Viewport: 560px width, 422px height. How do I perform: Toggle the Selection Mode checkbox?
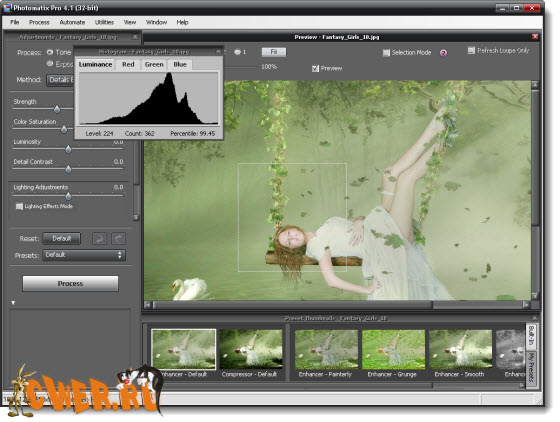click(386, 53)
